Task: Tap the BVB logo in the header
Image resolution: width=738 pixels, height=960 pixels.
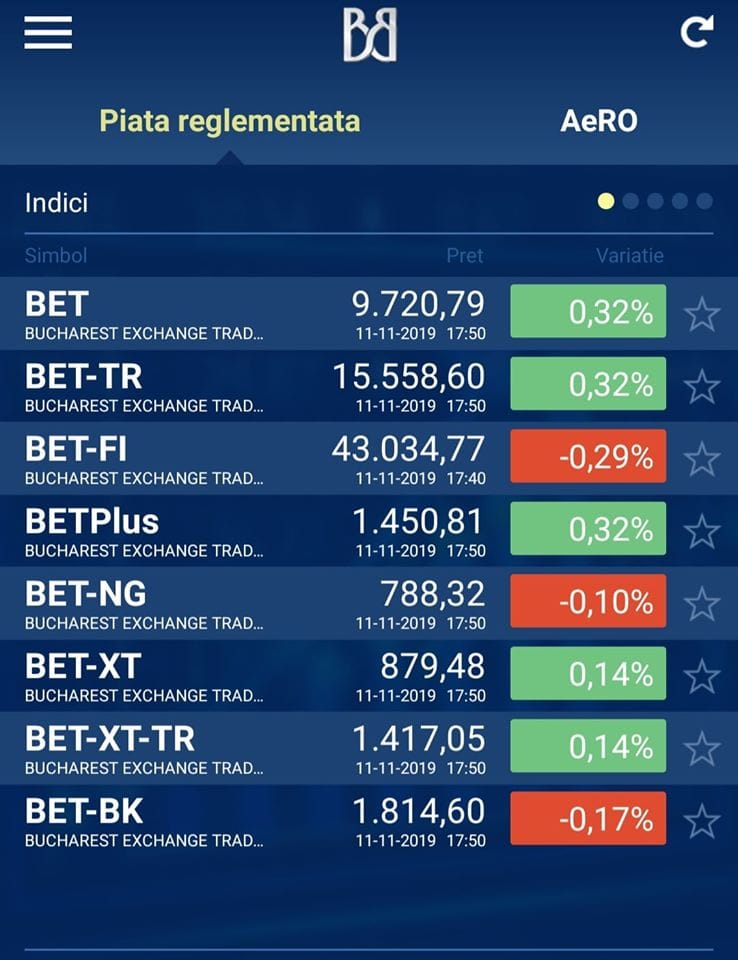Action: 369,35
